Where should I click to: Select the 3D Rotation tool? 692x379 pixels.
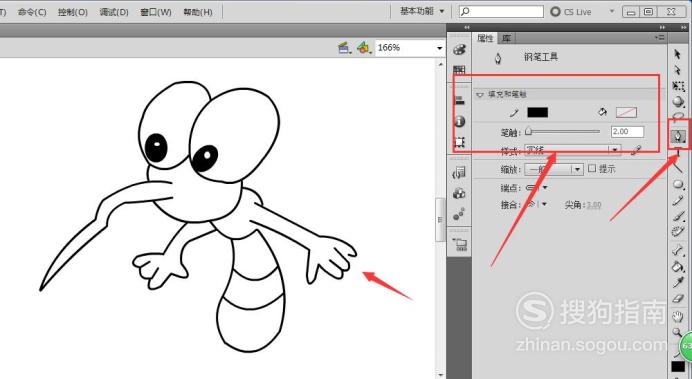pos(678,102)
